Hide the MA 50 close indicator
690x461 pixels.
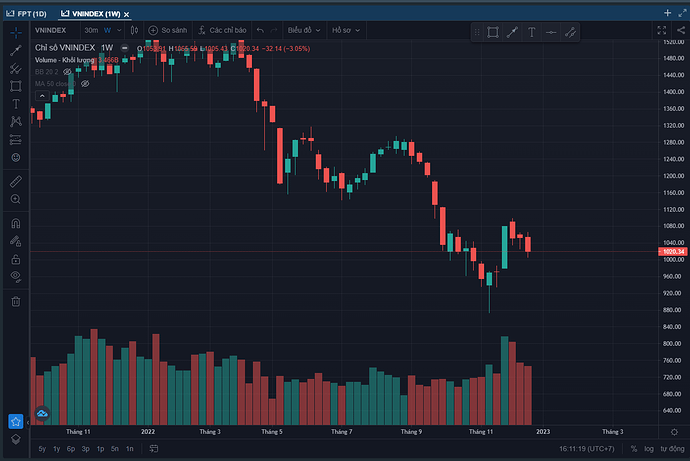[x=85, y=84]
